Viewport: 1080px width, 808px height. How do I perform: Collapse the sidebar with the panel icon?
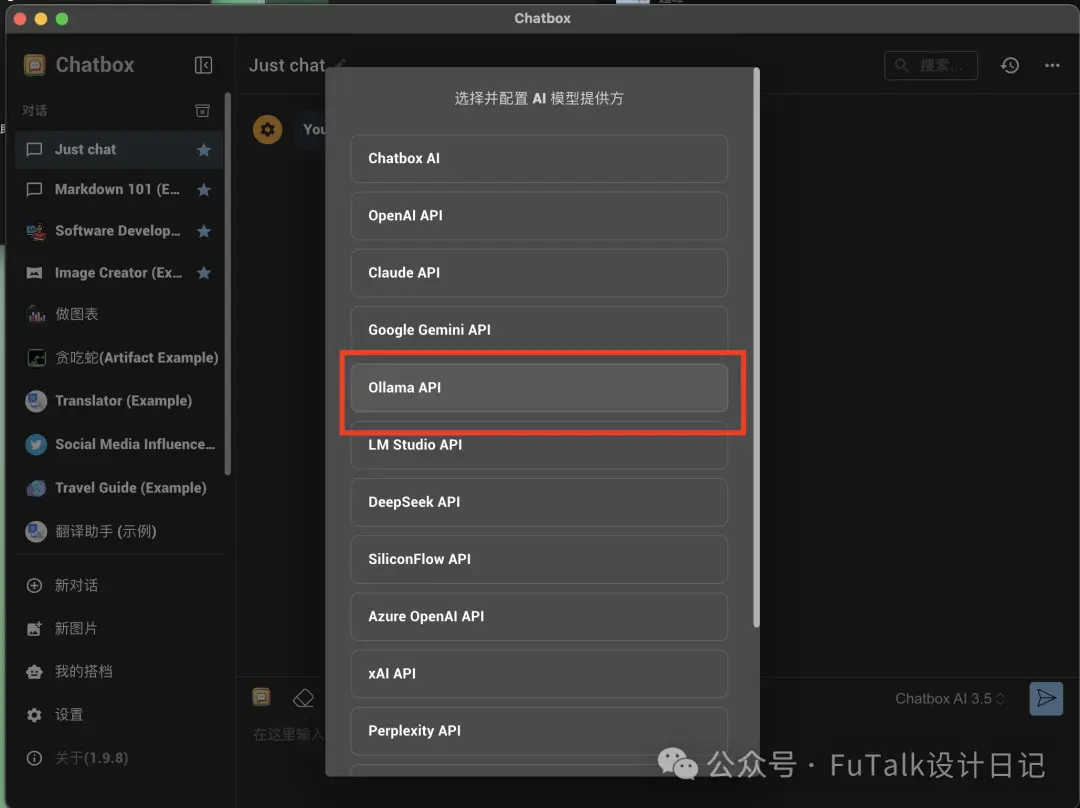tap(203, 65)
